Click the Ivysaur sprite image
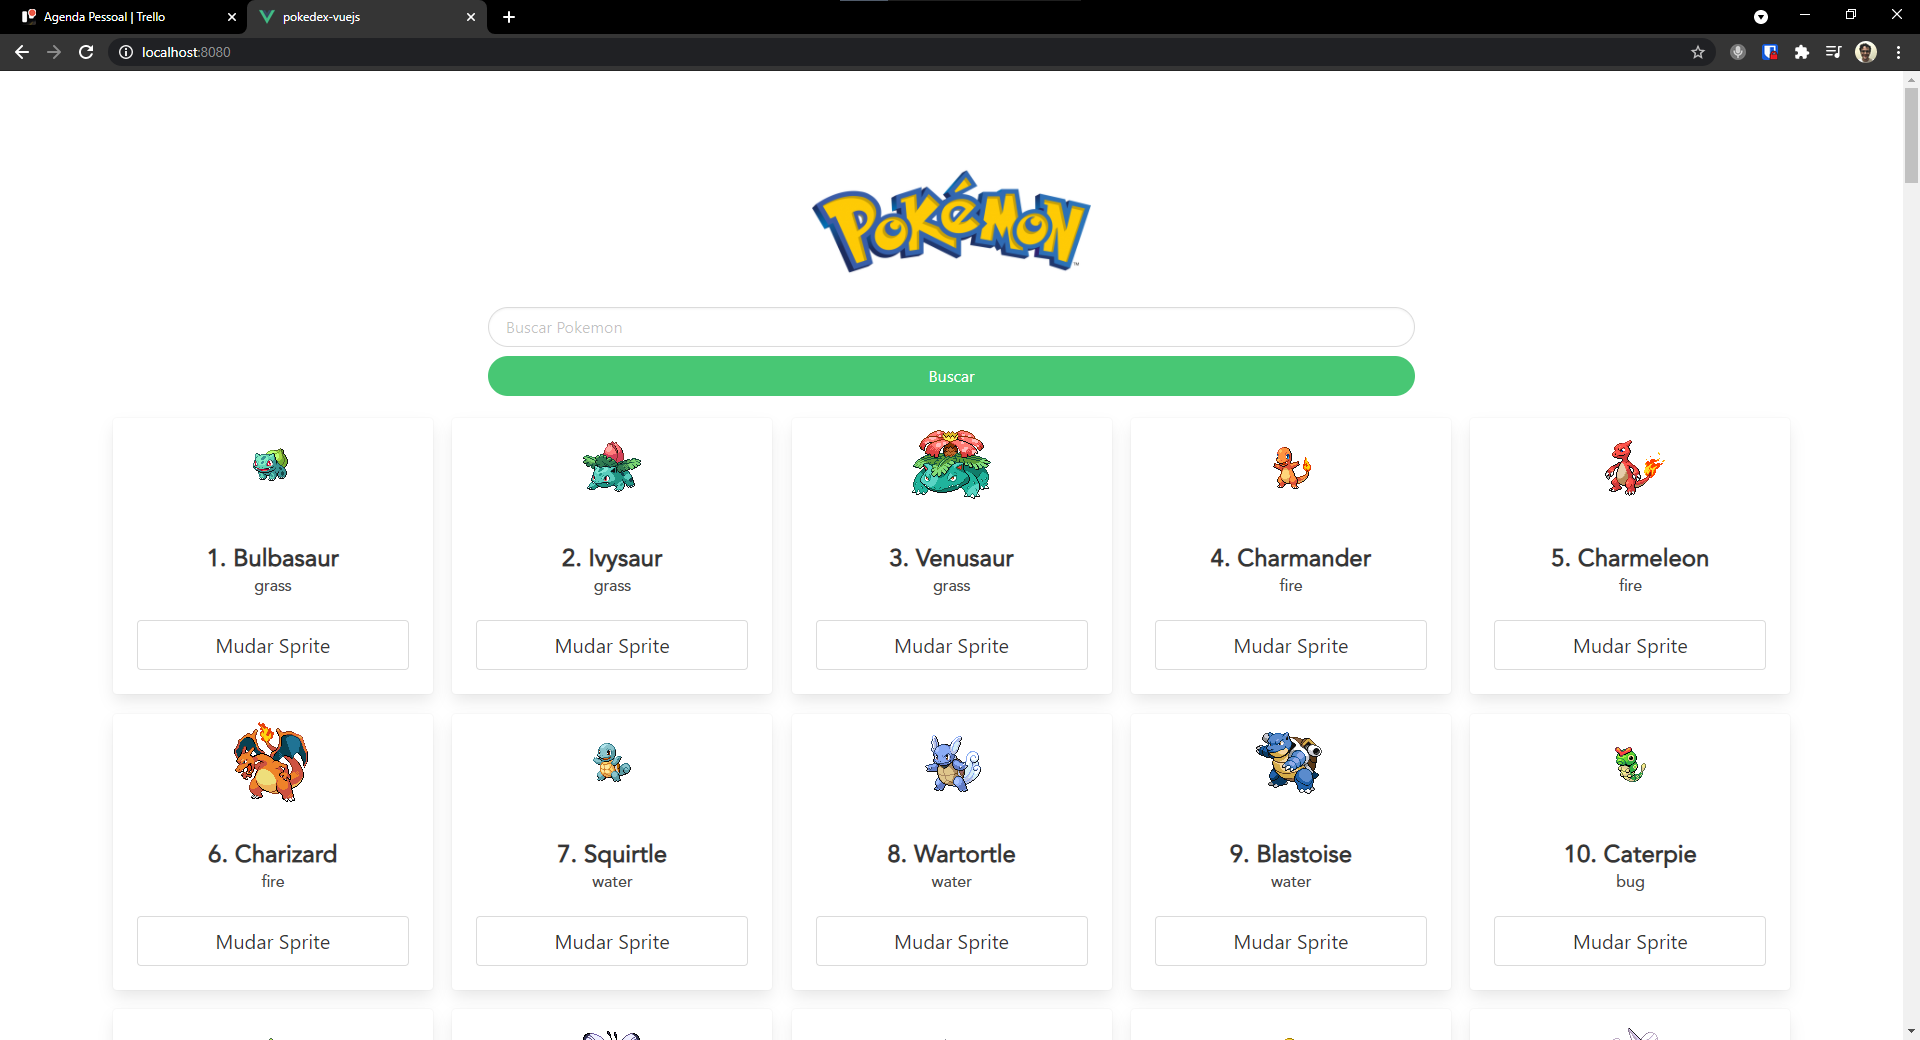1920x1040 pixels. [612, 466]
